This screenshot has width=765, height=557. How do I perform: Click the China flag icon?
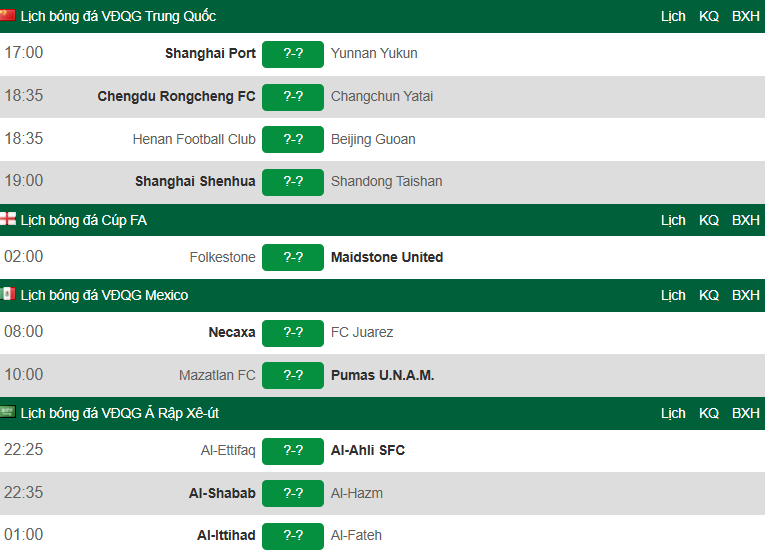click(8, 16)
